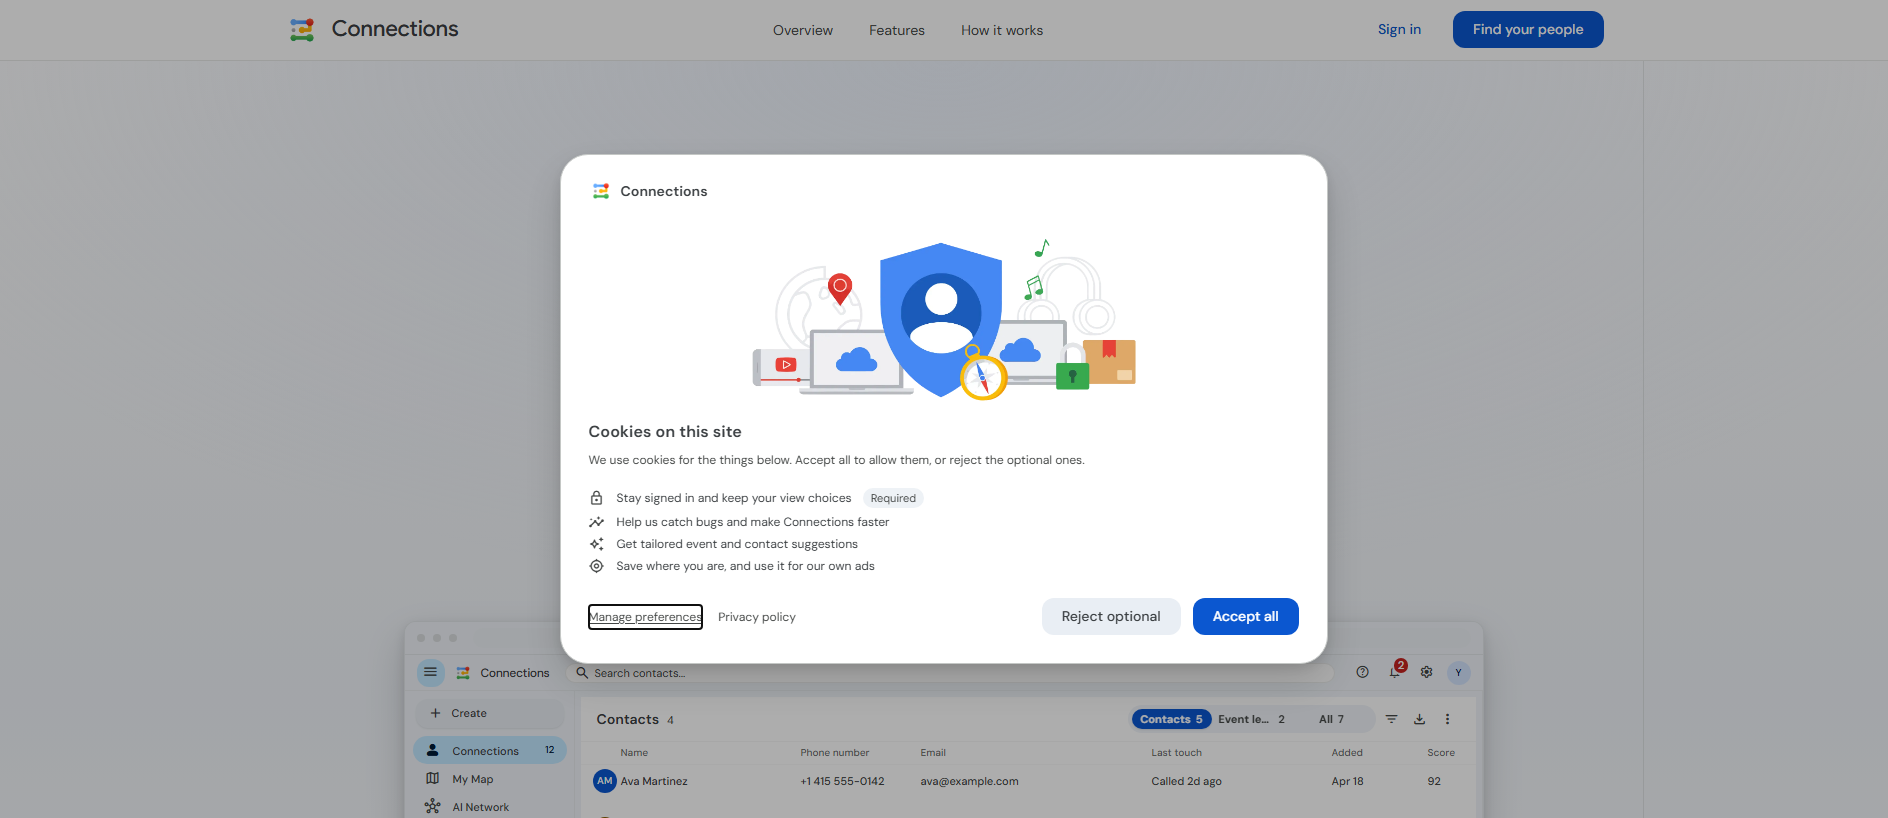
Task: Click the Score column header
Action: coord(1441,753)
